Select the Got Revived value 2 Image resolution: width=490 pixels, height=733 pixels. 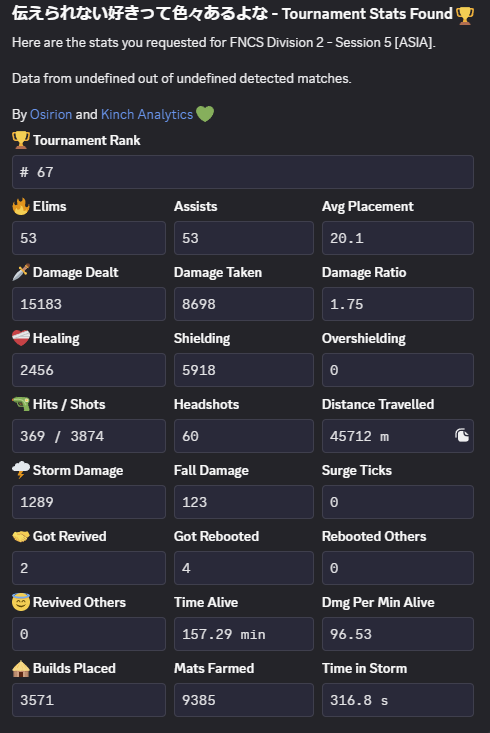[x=89, y=568]
